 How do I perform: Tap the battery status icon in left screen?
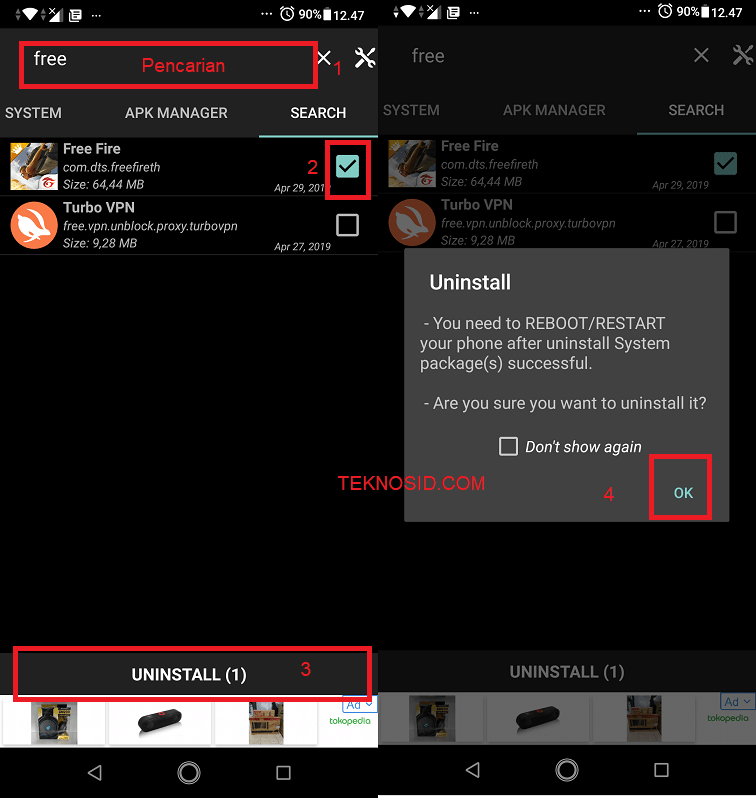coord(327,14)
